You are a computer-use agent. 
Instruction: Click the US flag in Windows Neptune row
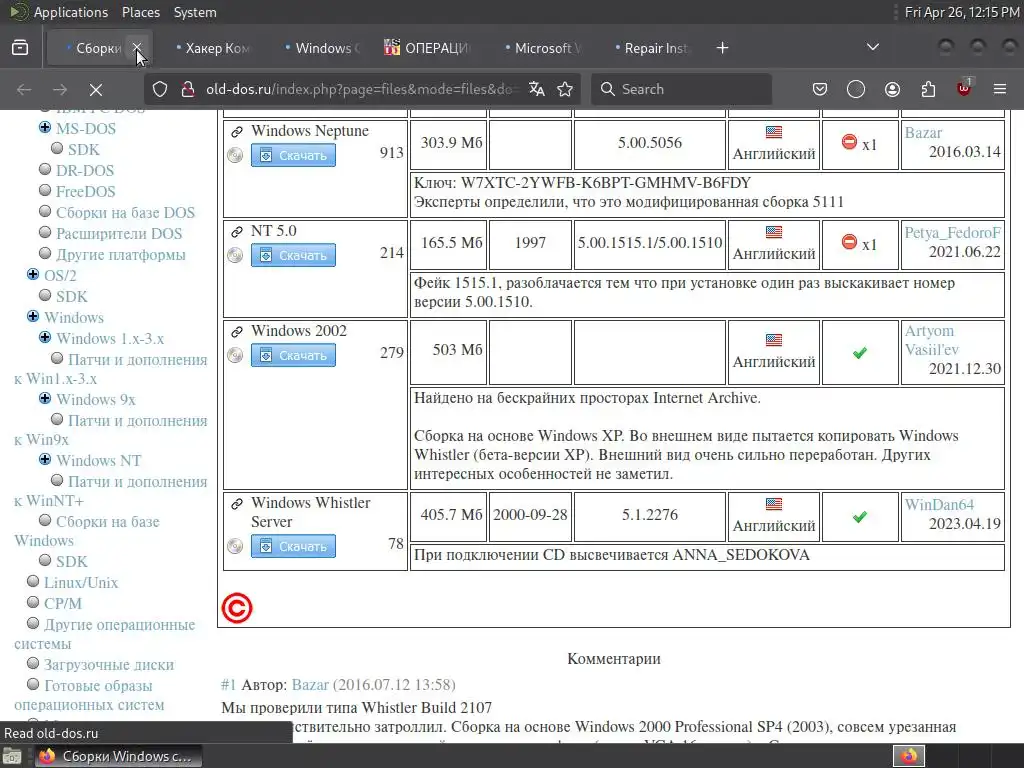774,132
